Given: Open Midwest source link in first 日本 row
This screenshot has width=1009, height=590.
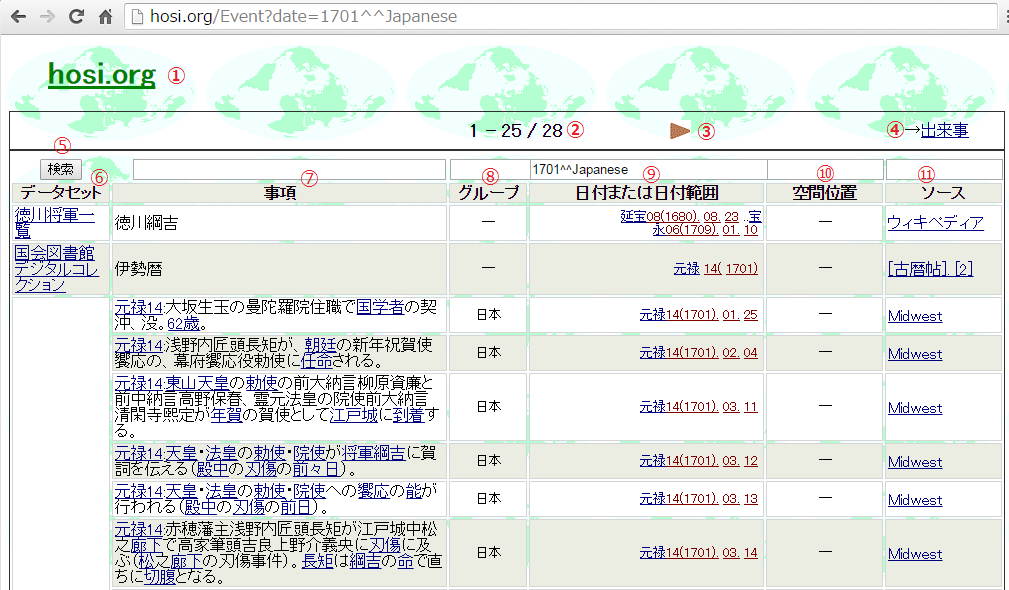Looking at the screenshot, I should pyautogui.click(x=914, y=316).
